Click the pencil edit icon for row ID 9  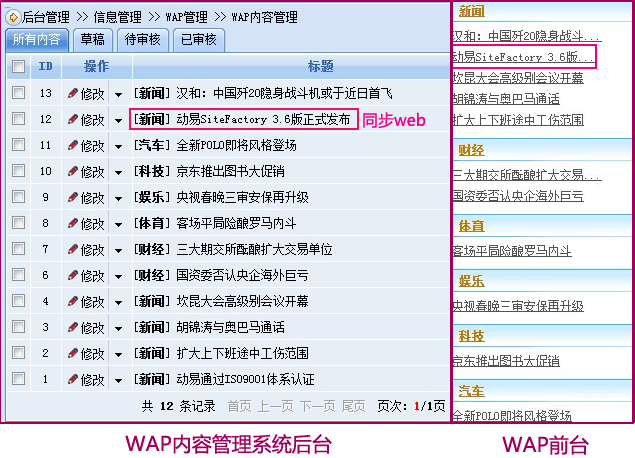click(73, 197)
